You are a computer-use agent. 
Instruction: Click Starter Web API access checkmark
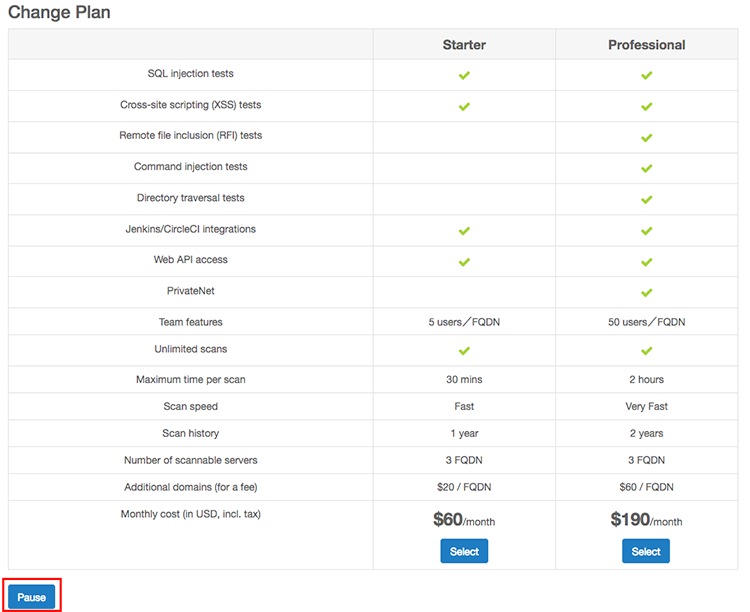click(464, 262)
